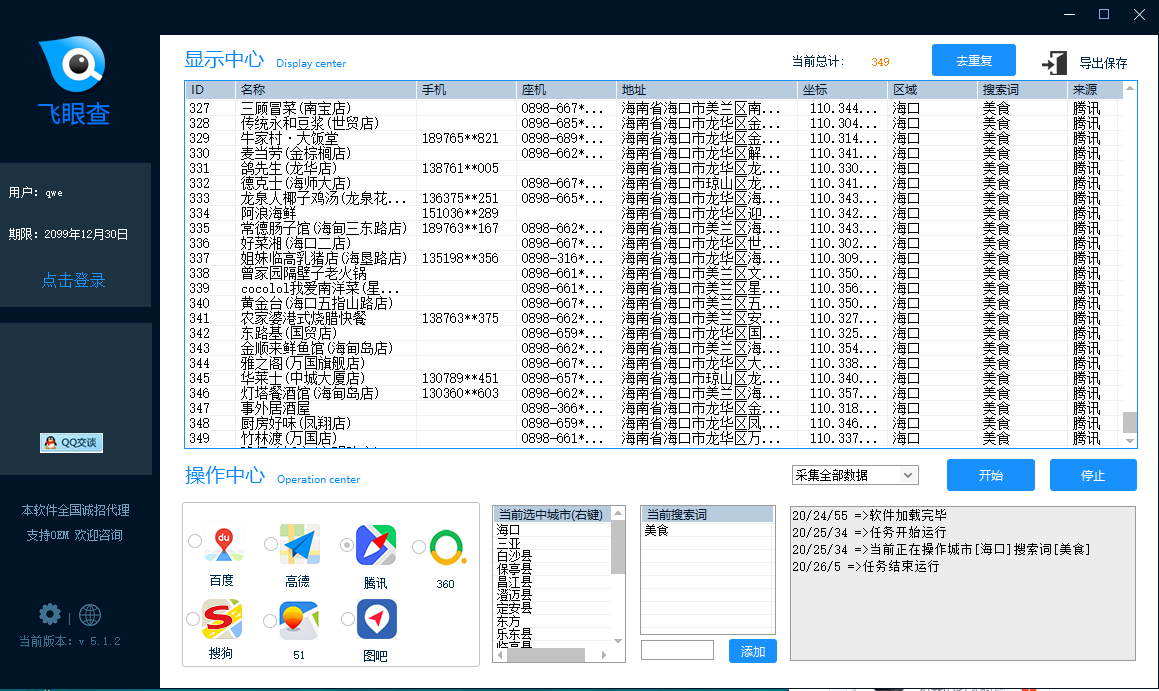Click the Baidu map source icon

(224, 544)
